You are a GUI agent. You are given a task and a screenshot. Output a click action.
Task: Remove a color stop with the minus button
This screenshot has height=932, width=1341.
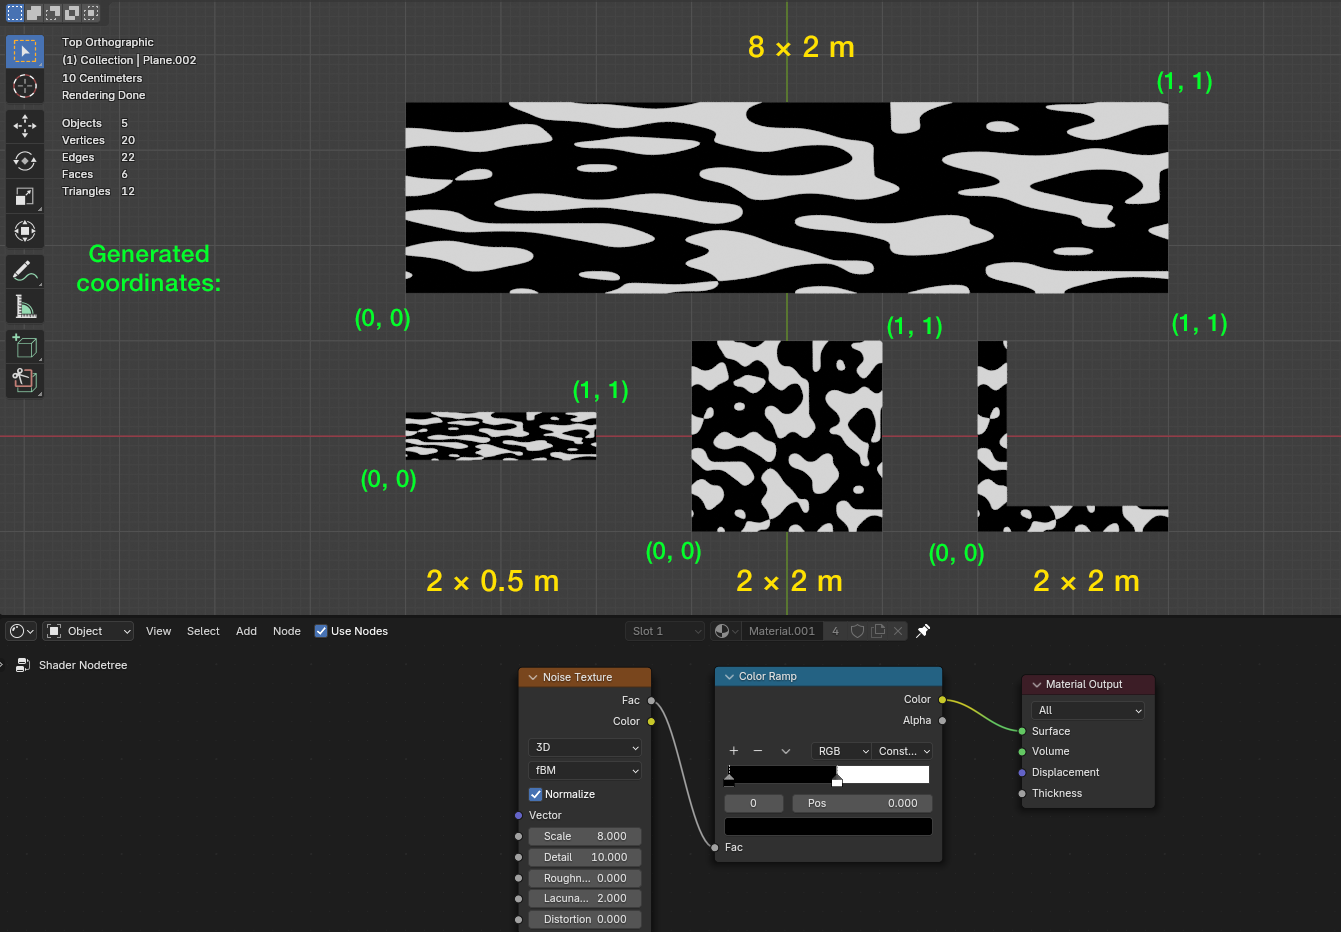point(758,751)
